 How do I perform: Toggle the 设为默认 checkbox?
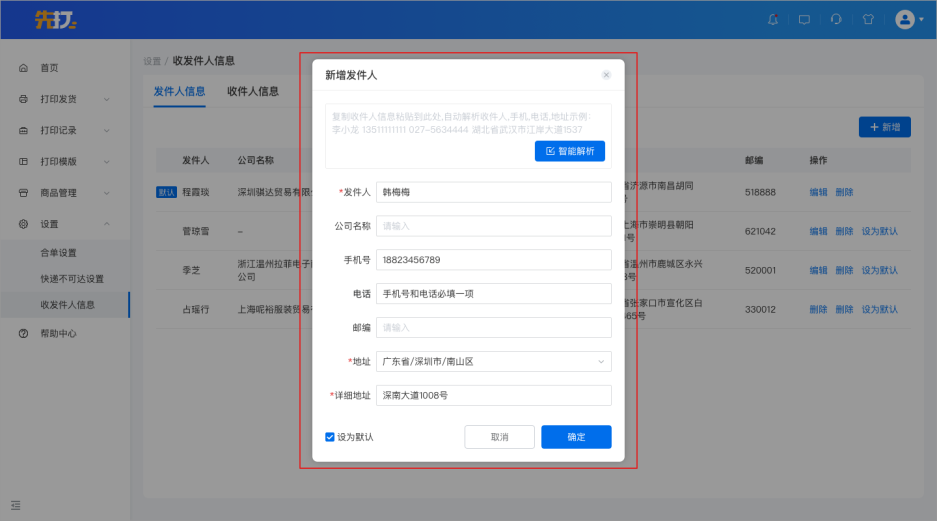(x=330, y=437)
